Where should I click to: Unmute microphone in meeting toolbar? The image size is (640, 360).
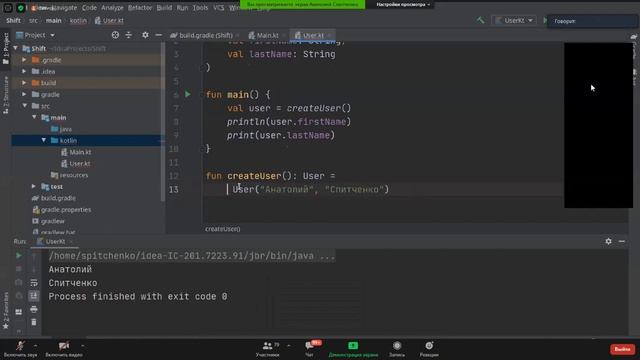tap(20, 349)
